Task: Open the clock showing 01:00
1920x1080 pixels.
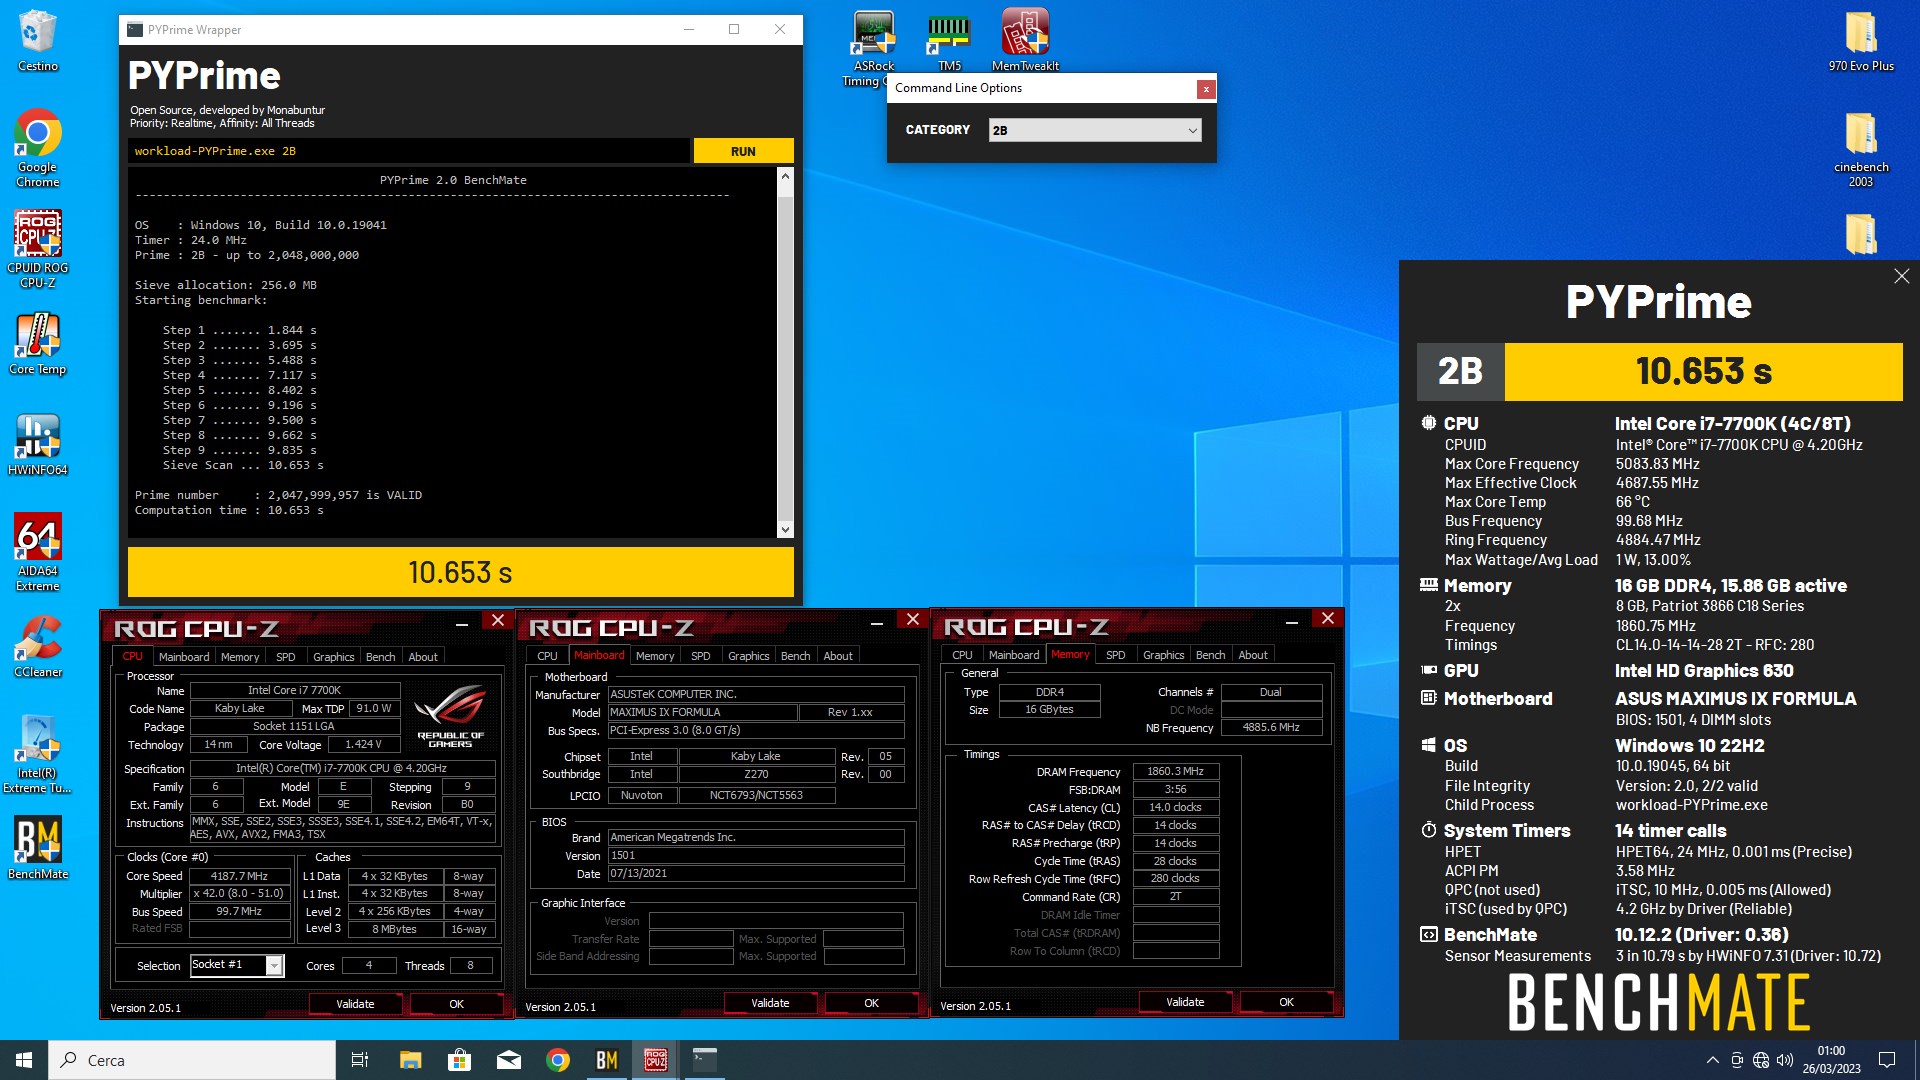Action: pos(1831,1060)
